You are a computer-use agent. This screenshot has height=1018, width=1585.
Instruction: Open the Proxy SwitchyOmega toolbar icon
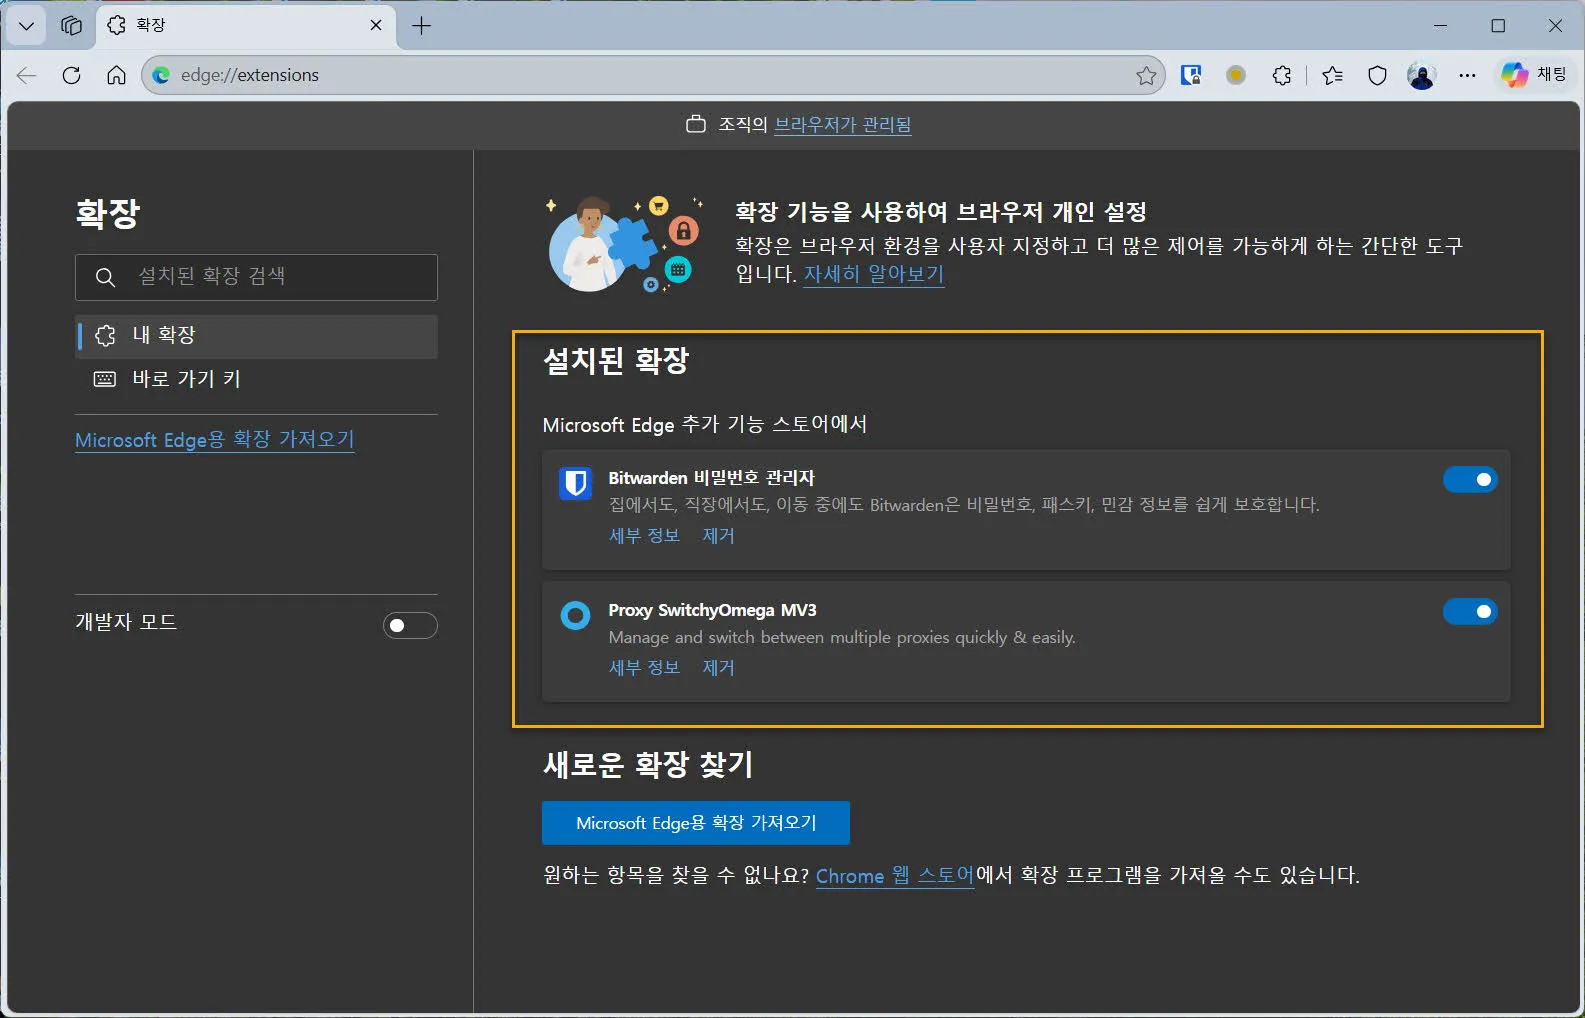click(1236, 75)
